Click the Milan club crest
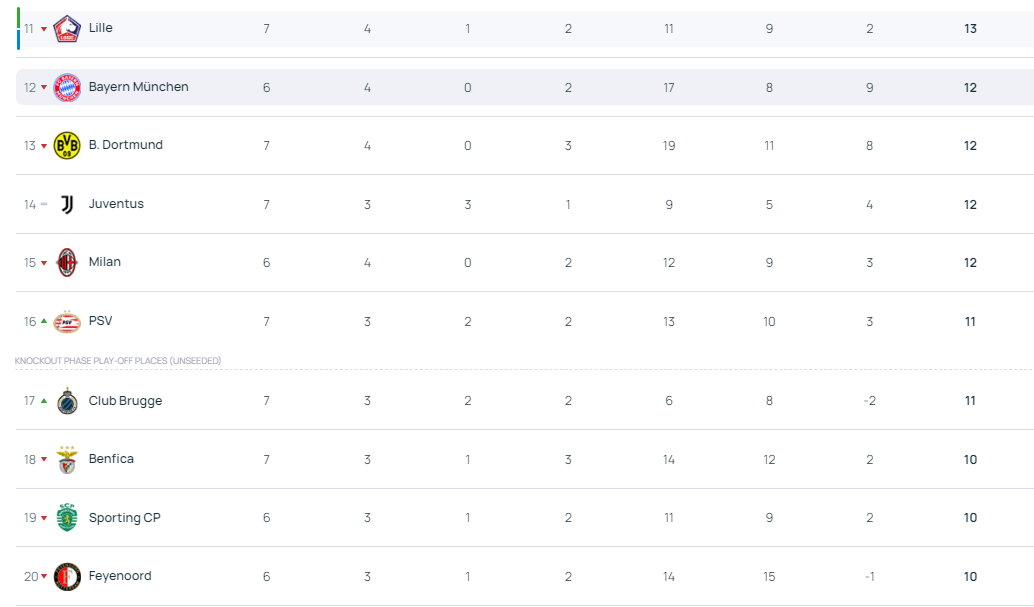This screenshot has width=1034, height=607. tap(67, 262)
